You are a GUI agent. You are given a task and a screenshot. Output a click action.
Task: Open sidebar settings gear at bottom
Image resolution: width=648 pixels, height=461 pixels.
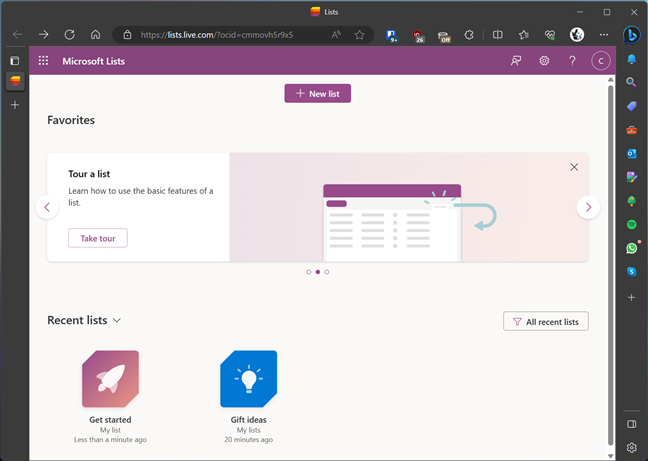(x=631, y=447)
